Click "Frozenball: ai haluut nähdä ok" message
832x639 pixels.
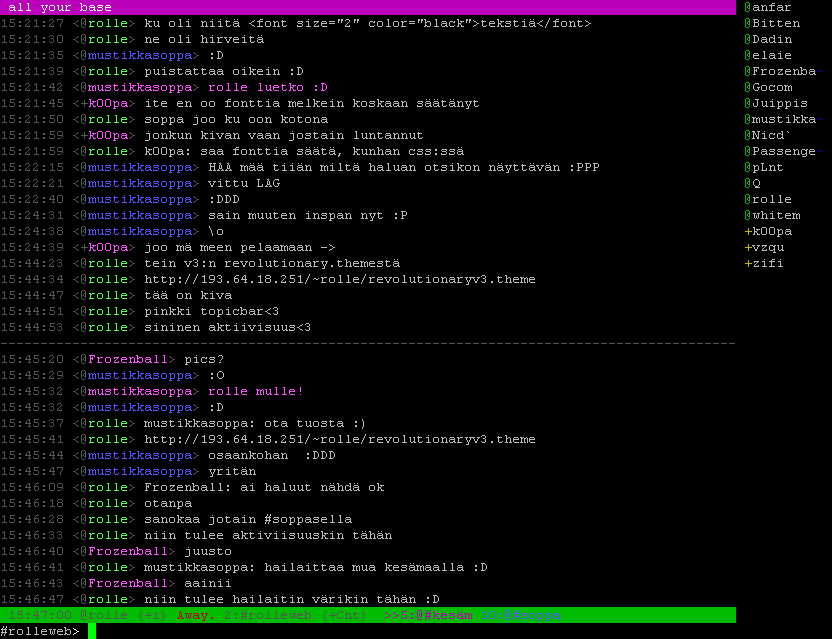pyautogui.click(x=264, y=487)
